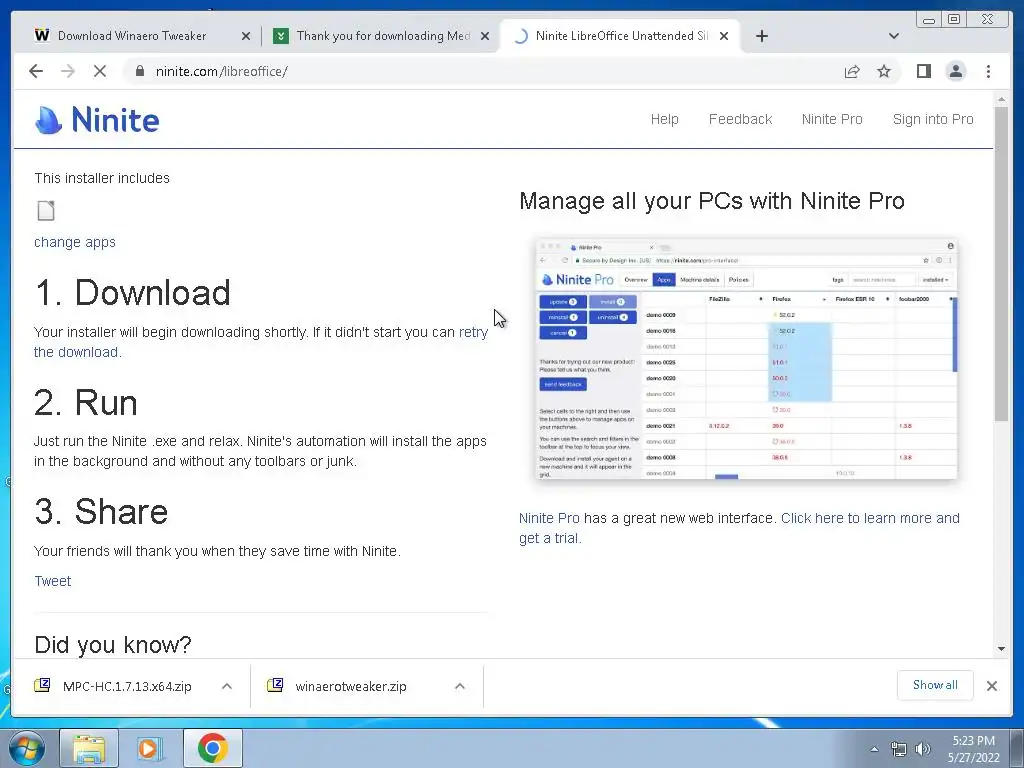This screenshot has height=768, width=1024.
Task: Click the vertical page scrollbar thumb
Action: 1001,263
